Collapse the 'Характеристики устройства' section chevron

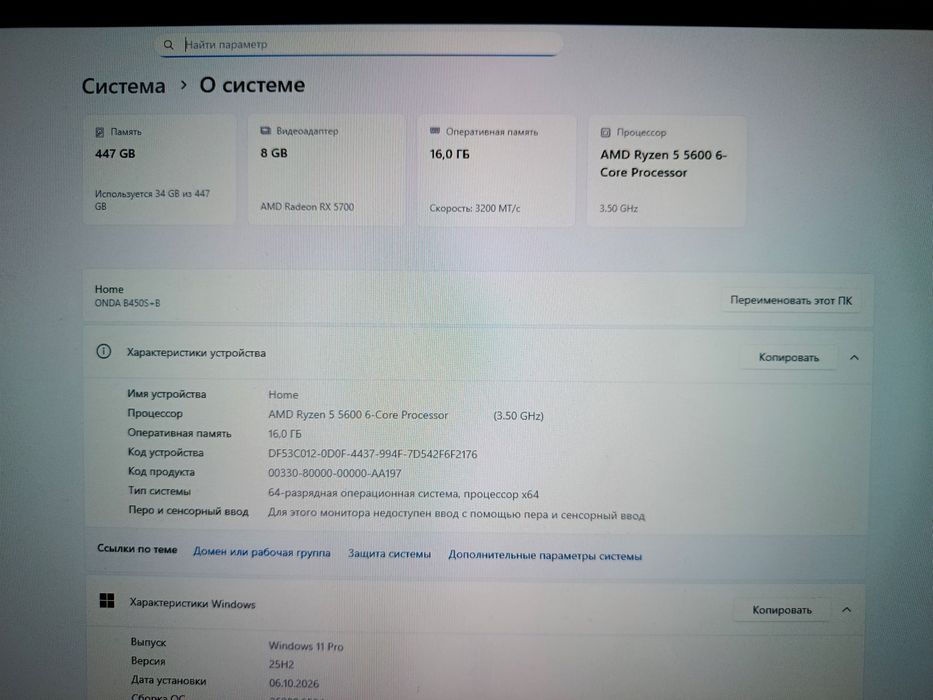click(854, 358)
